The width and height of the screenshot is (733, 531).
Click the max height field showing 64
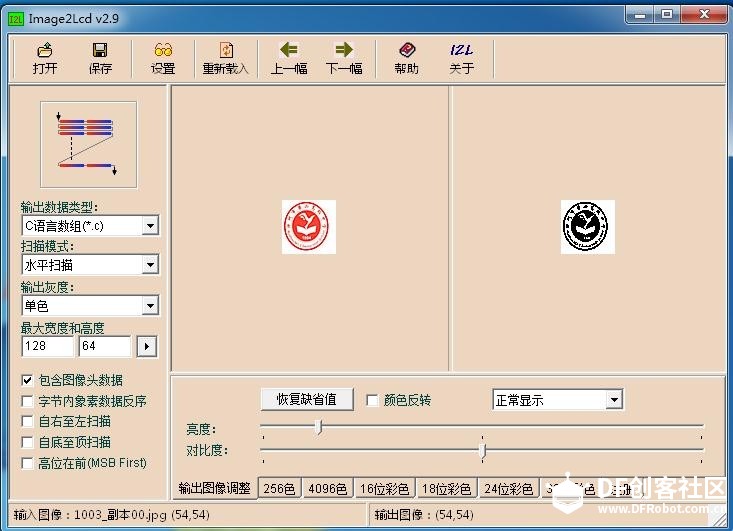[105, 346]
